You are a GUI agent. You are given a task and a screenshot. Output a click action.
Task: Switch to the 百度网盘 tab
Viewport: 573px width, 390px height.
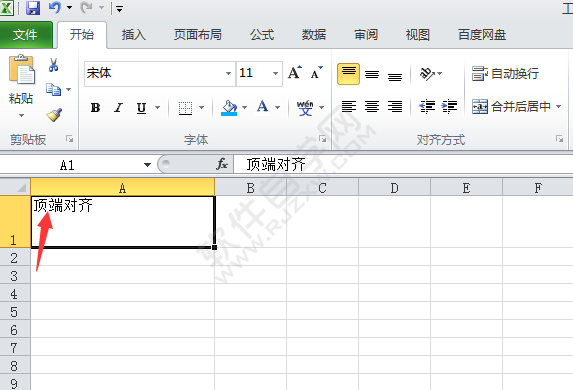pyautogui.click(x=482, y=35)
